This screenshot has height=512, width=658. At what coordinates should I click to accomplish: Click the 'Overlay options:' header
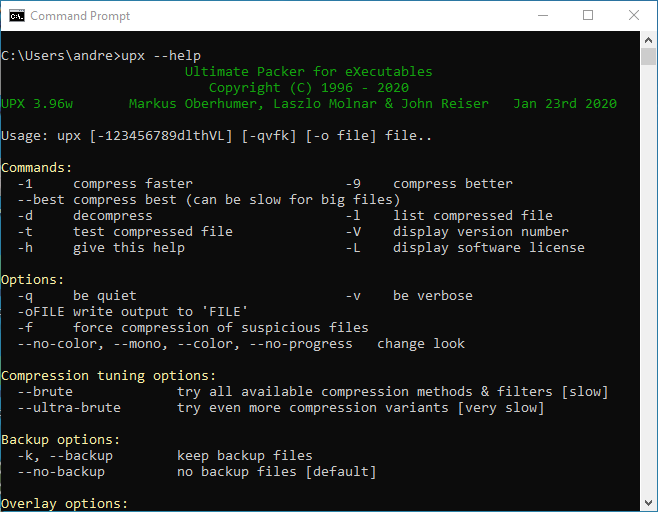point(64,504)
